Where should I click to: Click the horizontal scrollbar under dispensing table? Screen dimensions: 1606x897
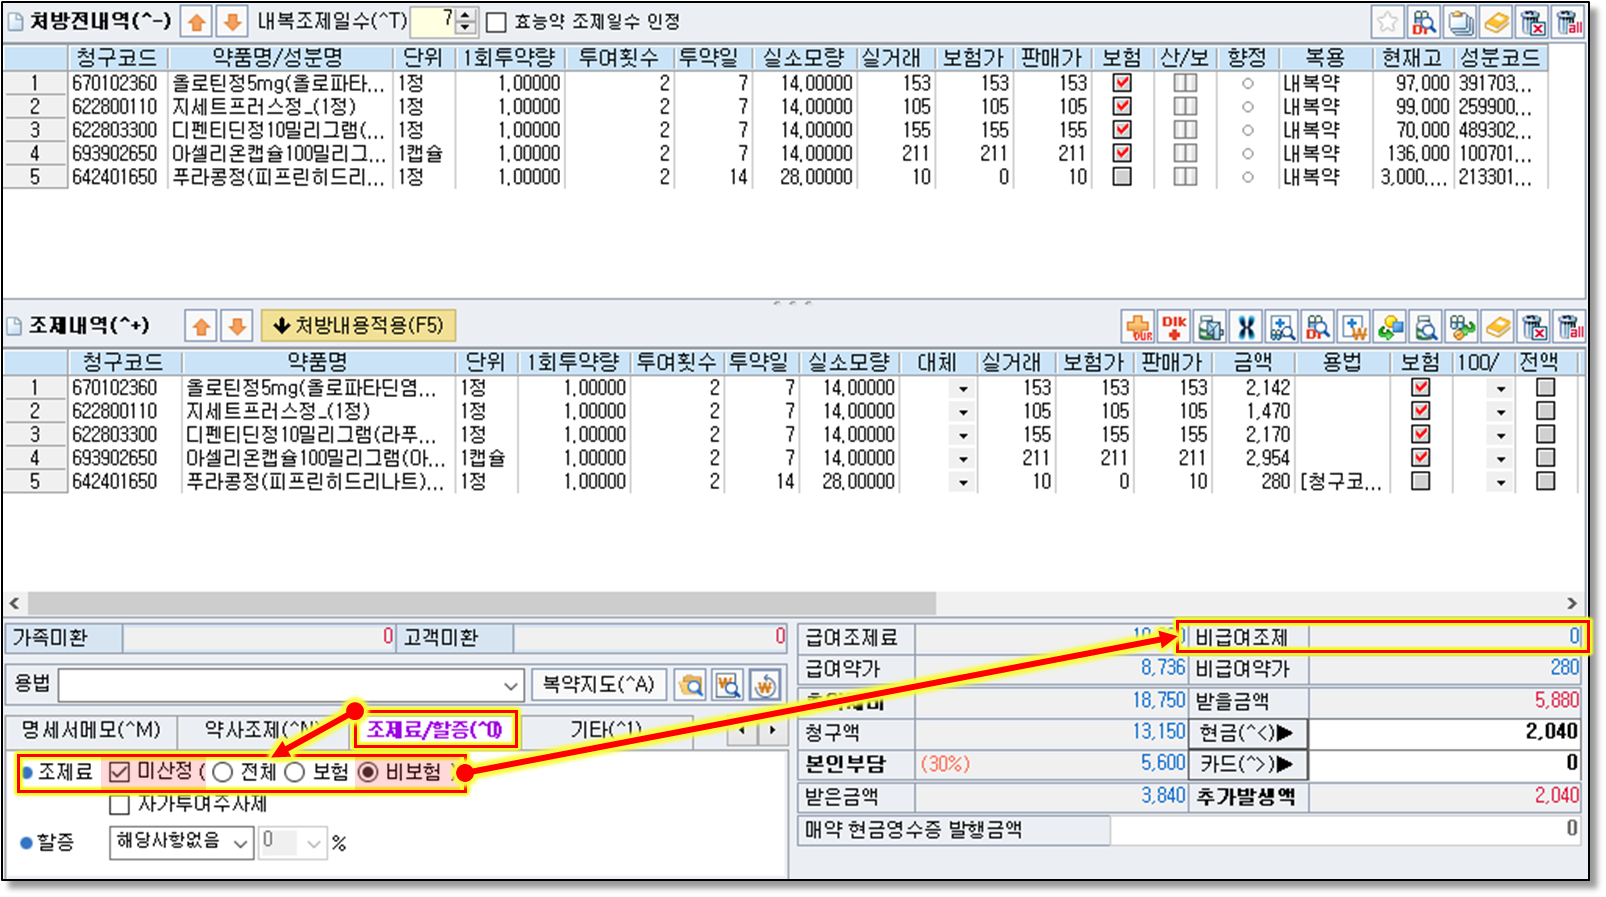(480, 603)
